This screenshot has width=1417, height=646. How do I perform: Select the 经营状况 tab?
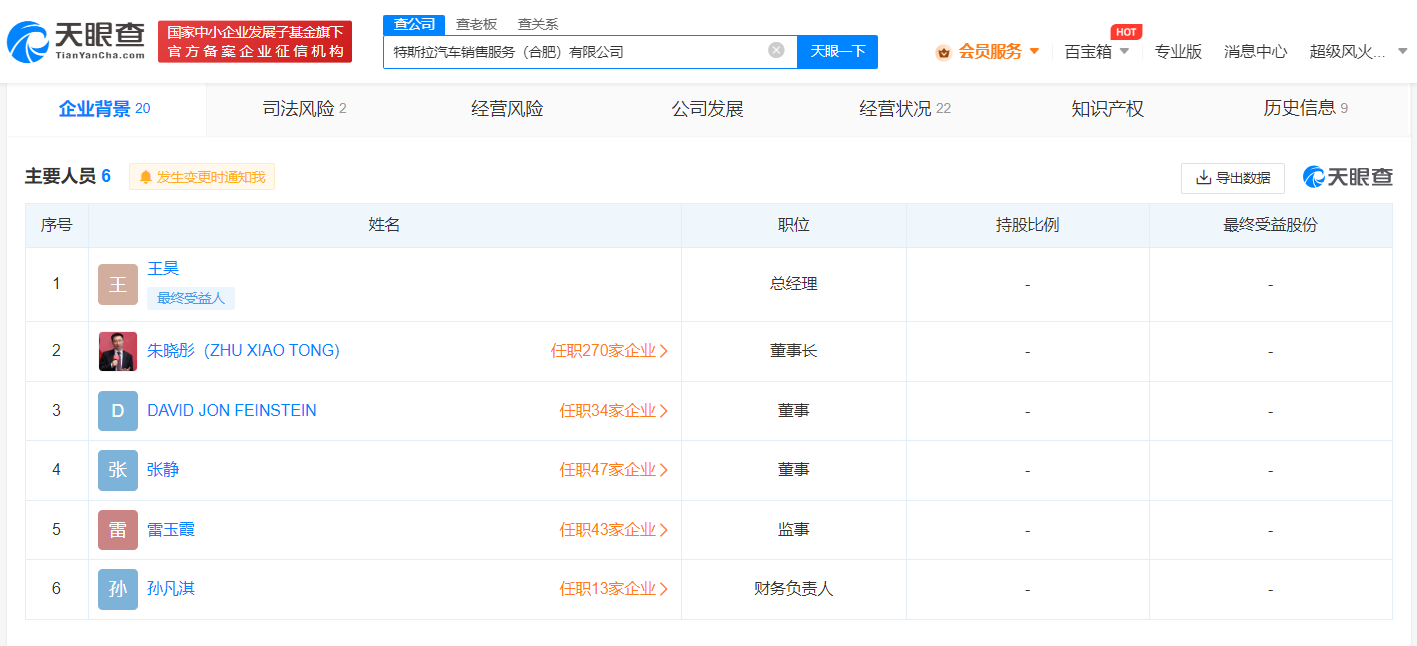pyautogui.click(x=905, y=109)
